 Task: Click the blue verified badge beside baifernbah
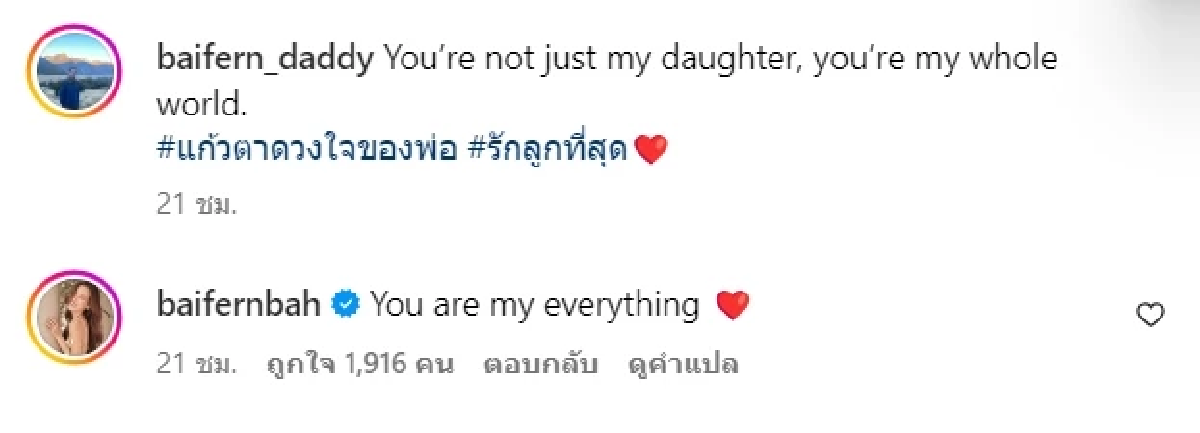coord(346,305)
